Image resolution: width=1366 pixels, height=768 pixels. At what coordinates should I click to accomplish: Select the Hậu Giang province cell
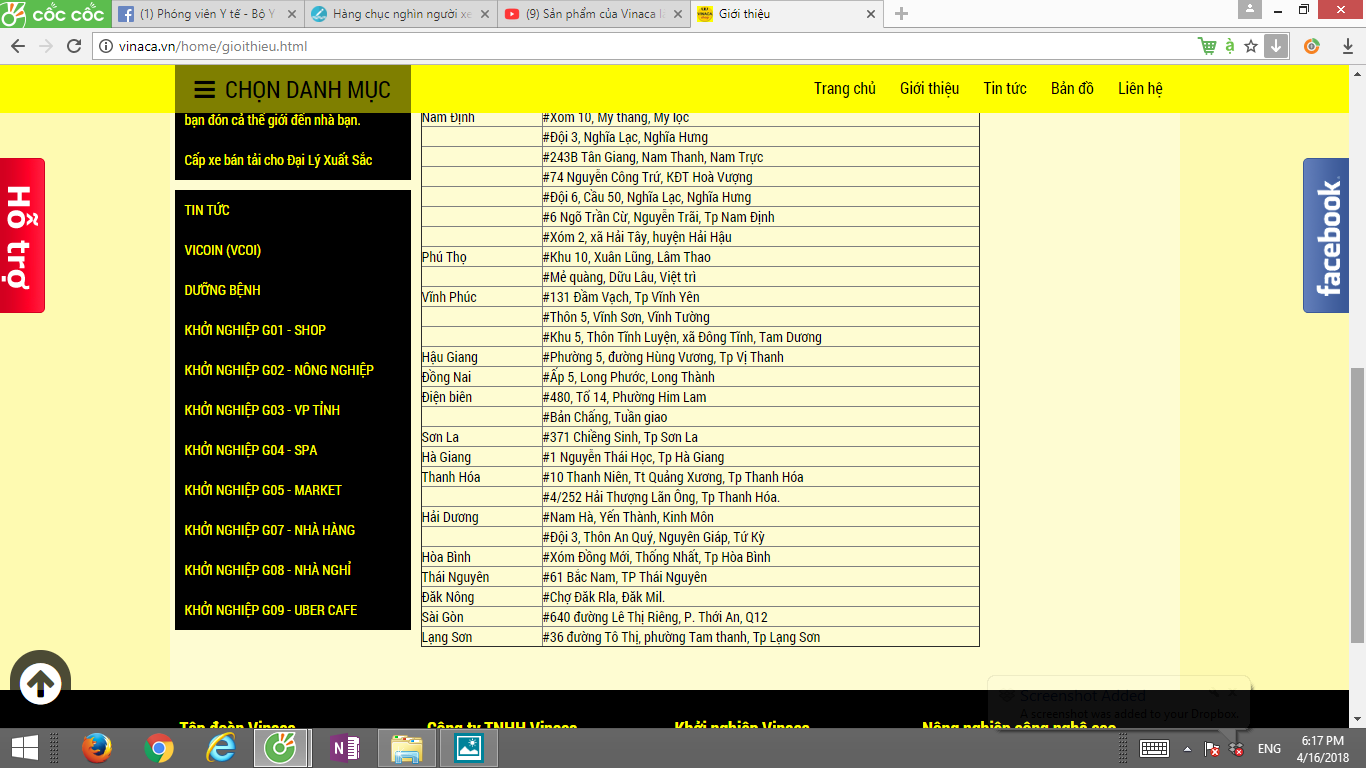(x=482, y=357)
